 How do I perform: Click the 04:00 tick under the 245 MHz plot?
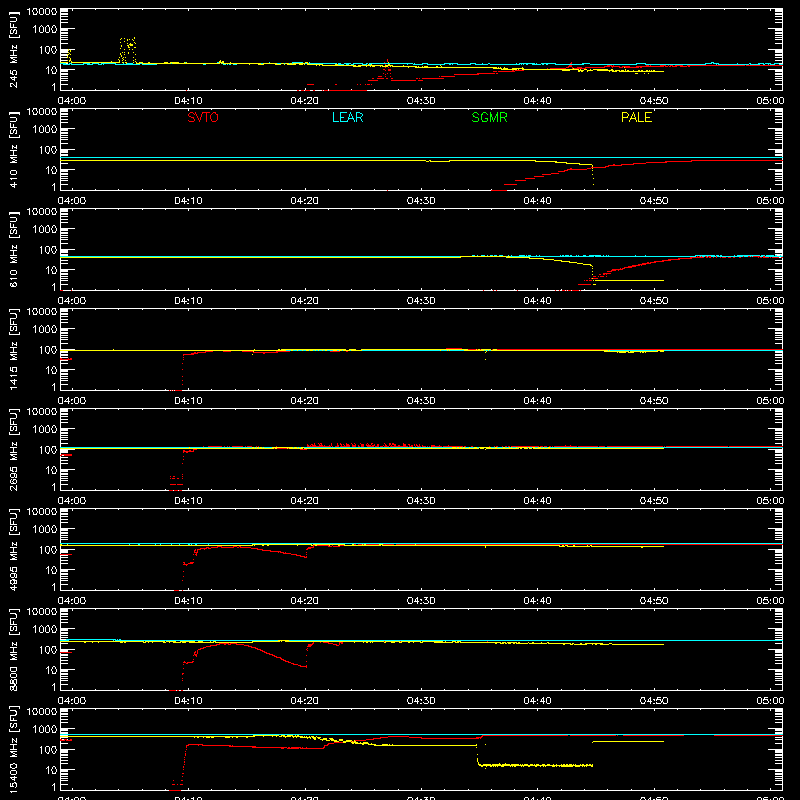[x=71, y=101]
